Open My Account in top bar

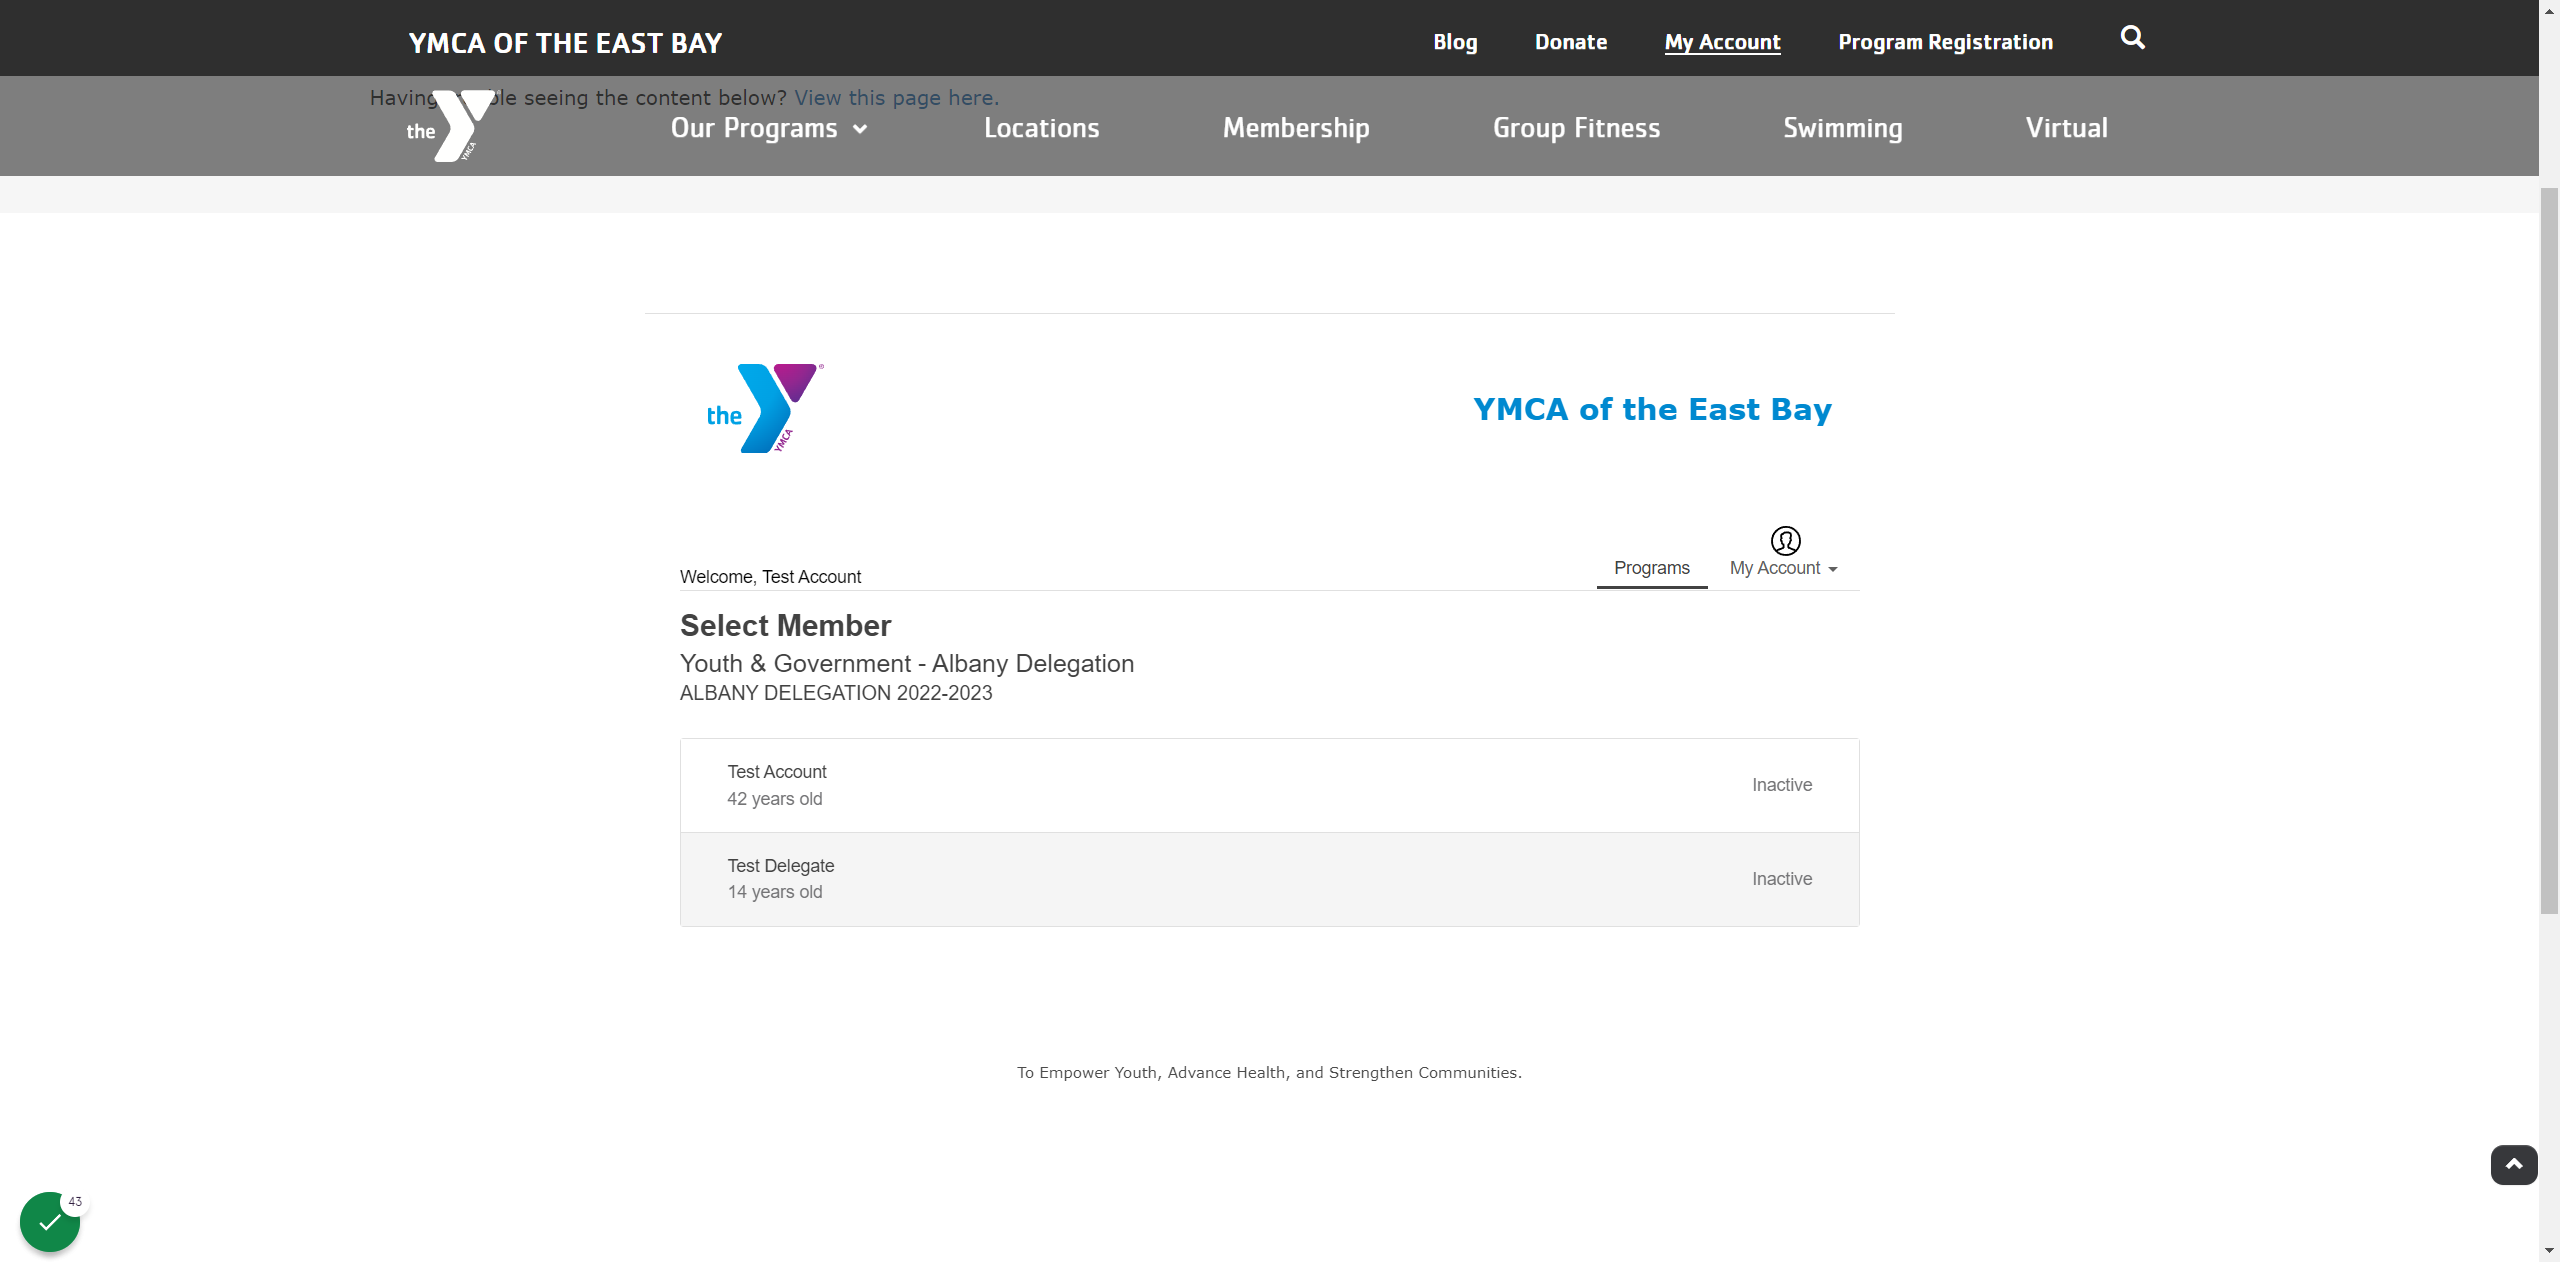point(1722,42)
